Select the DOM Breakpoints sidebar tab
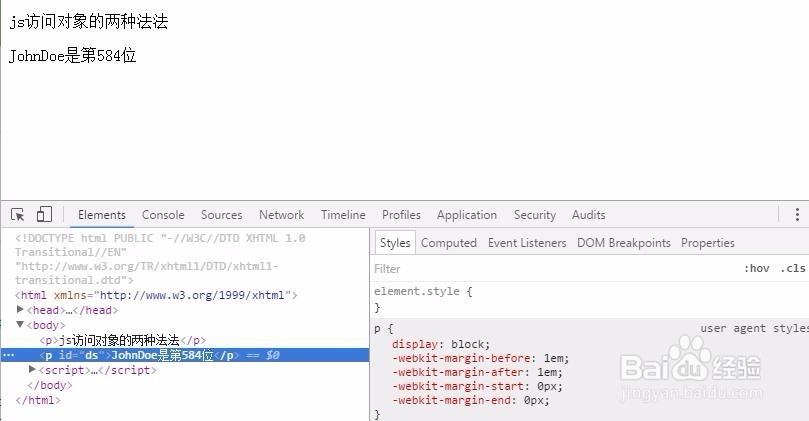The image size is (809, 421). coord(623,243)
